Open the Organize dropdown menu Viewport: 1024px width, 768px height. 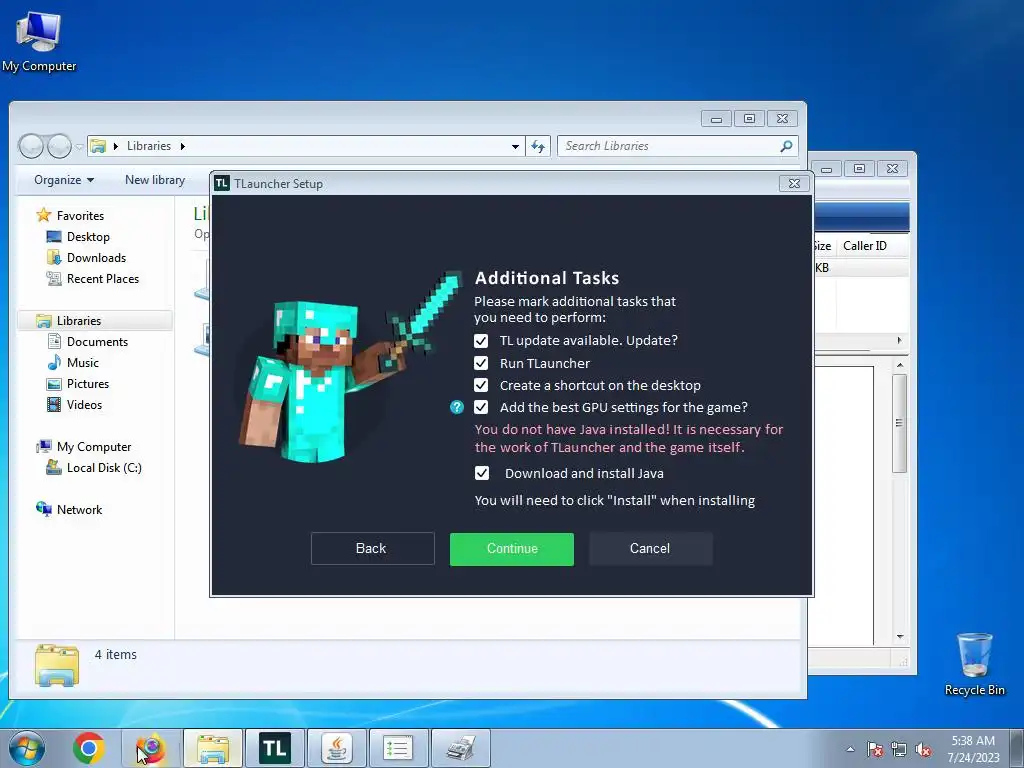point(64,180)
